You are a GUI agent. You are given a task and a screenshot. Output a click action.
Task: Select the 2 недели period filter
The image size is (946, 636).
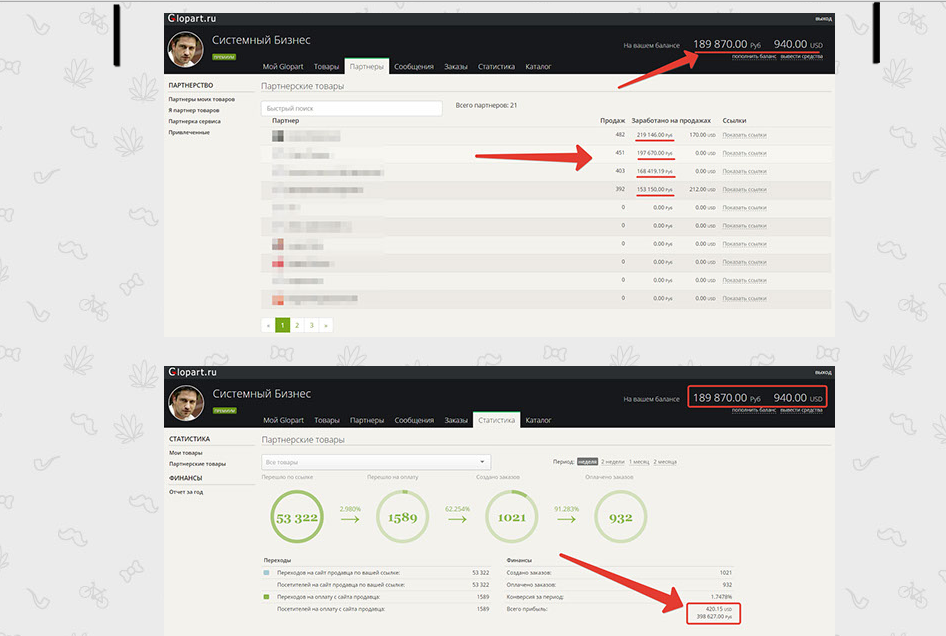[x=612, y=462]
